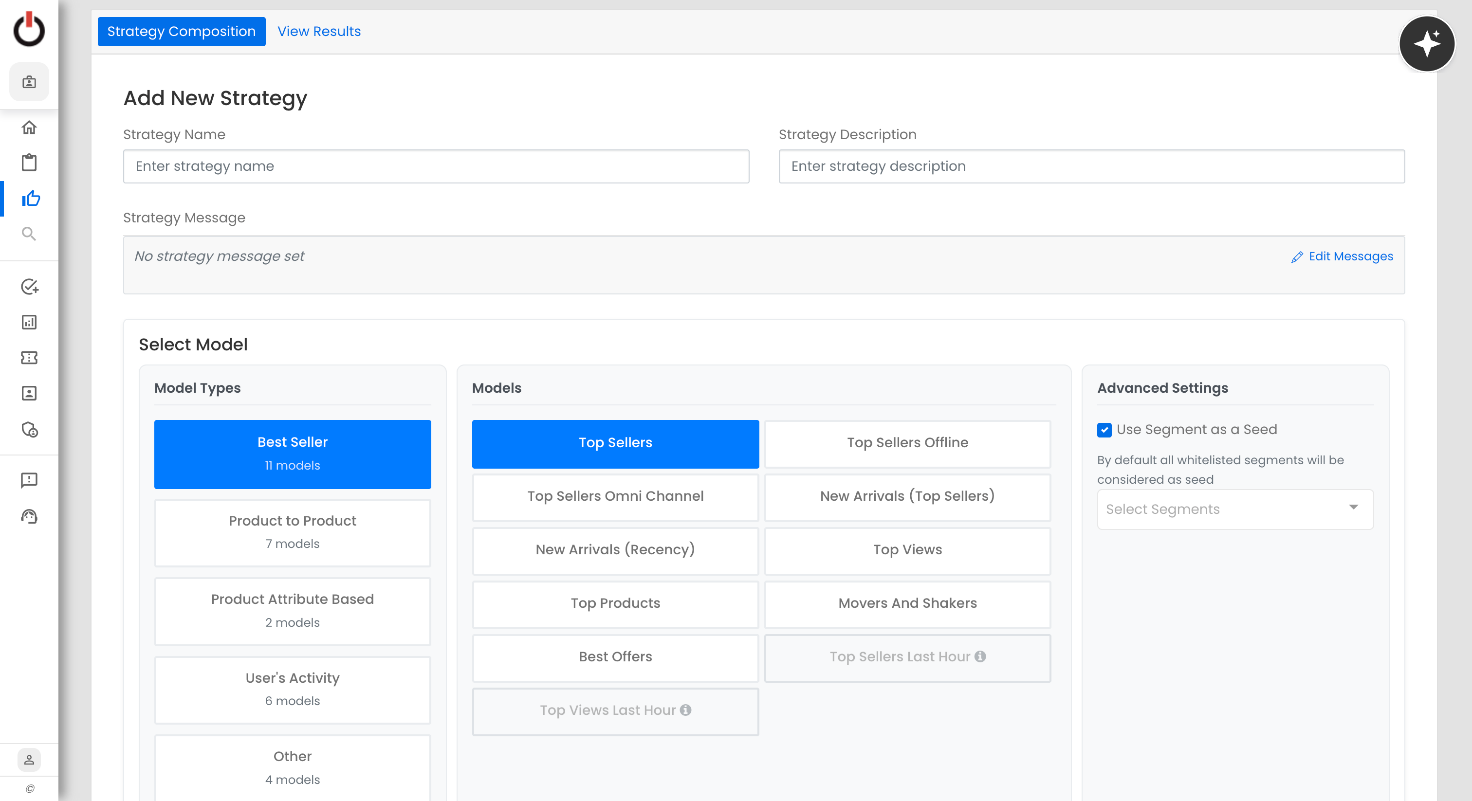Select the User's Activity model type
The height and width of the screenshot is (801, 1472).
tap(292, 689)
